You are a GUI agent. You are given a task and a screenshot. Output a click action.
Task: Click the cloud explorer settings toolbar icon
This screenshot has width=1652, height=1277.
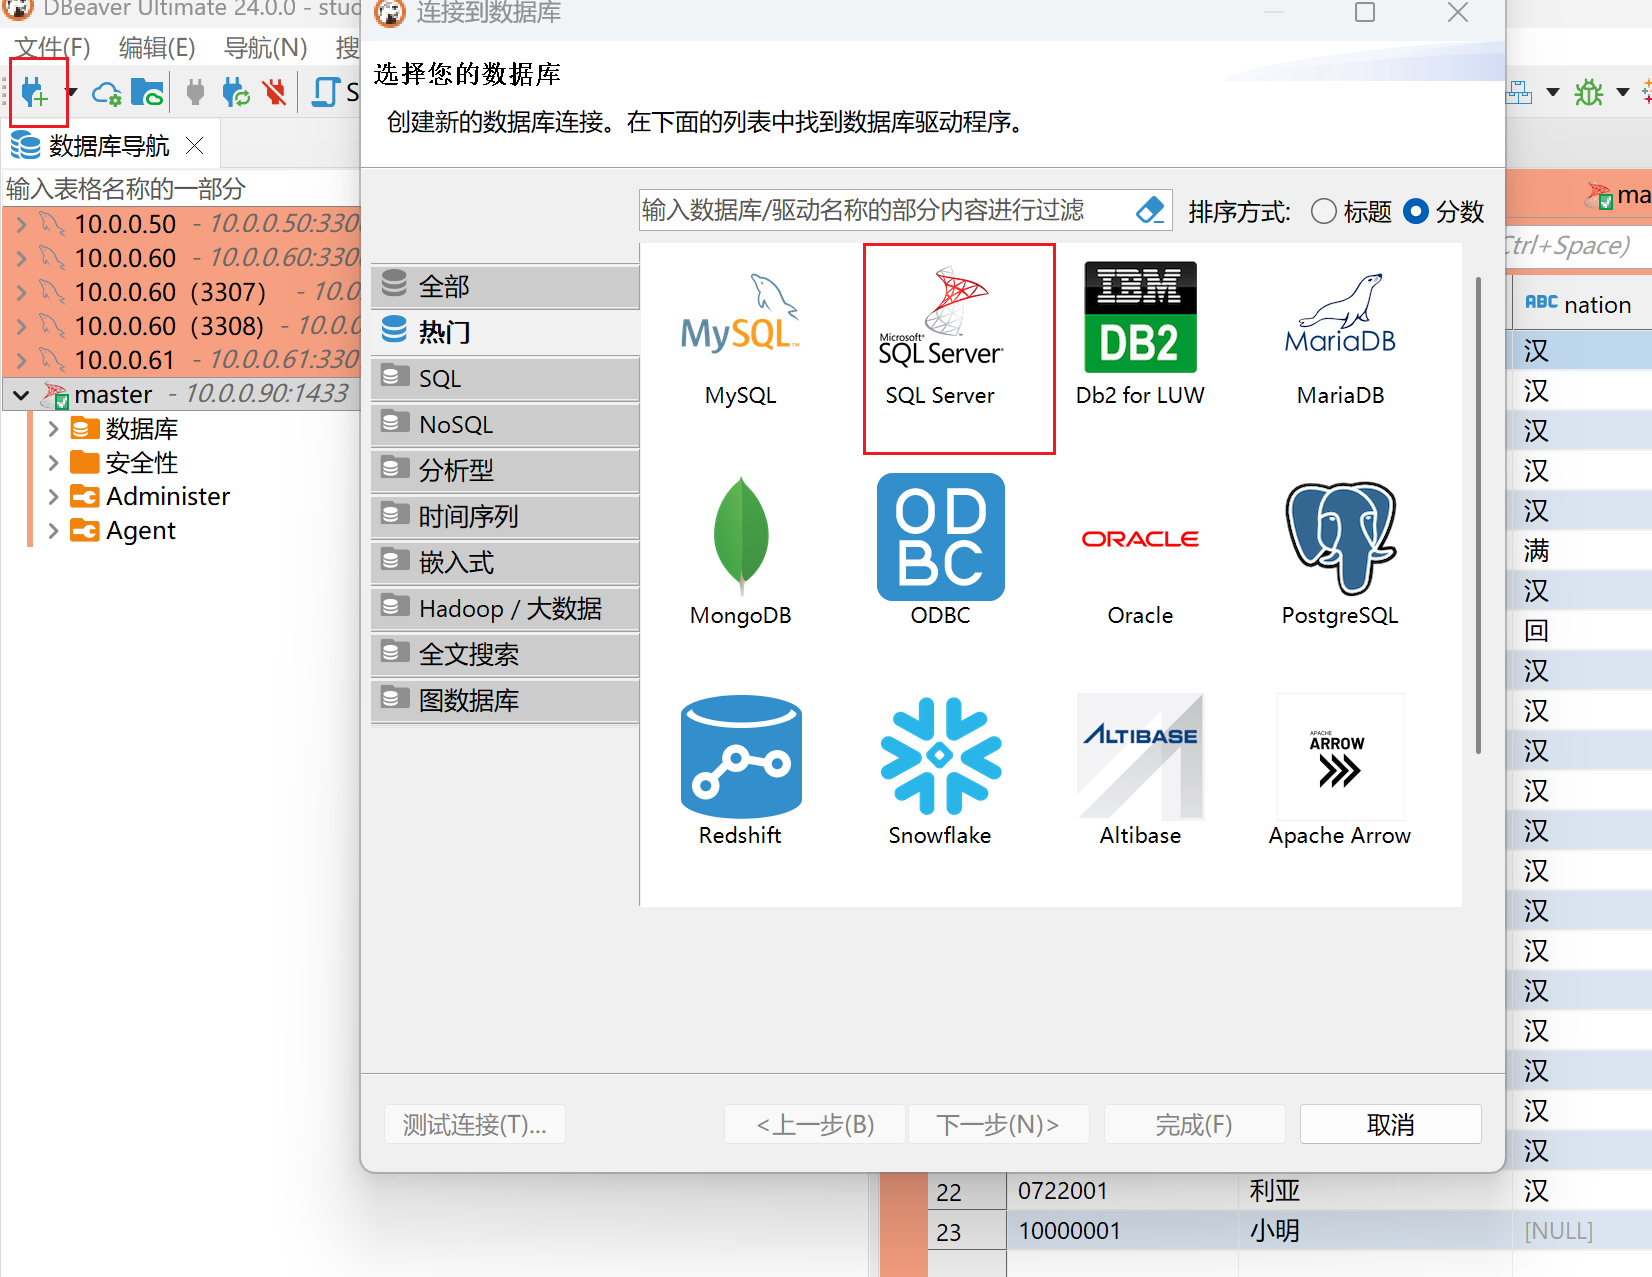pyautogui.click(x=106, y=94)
